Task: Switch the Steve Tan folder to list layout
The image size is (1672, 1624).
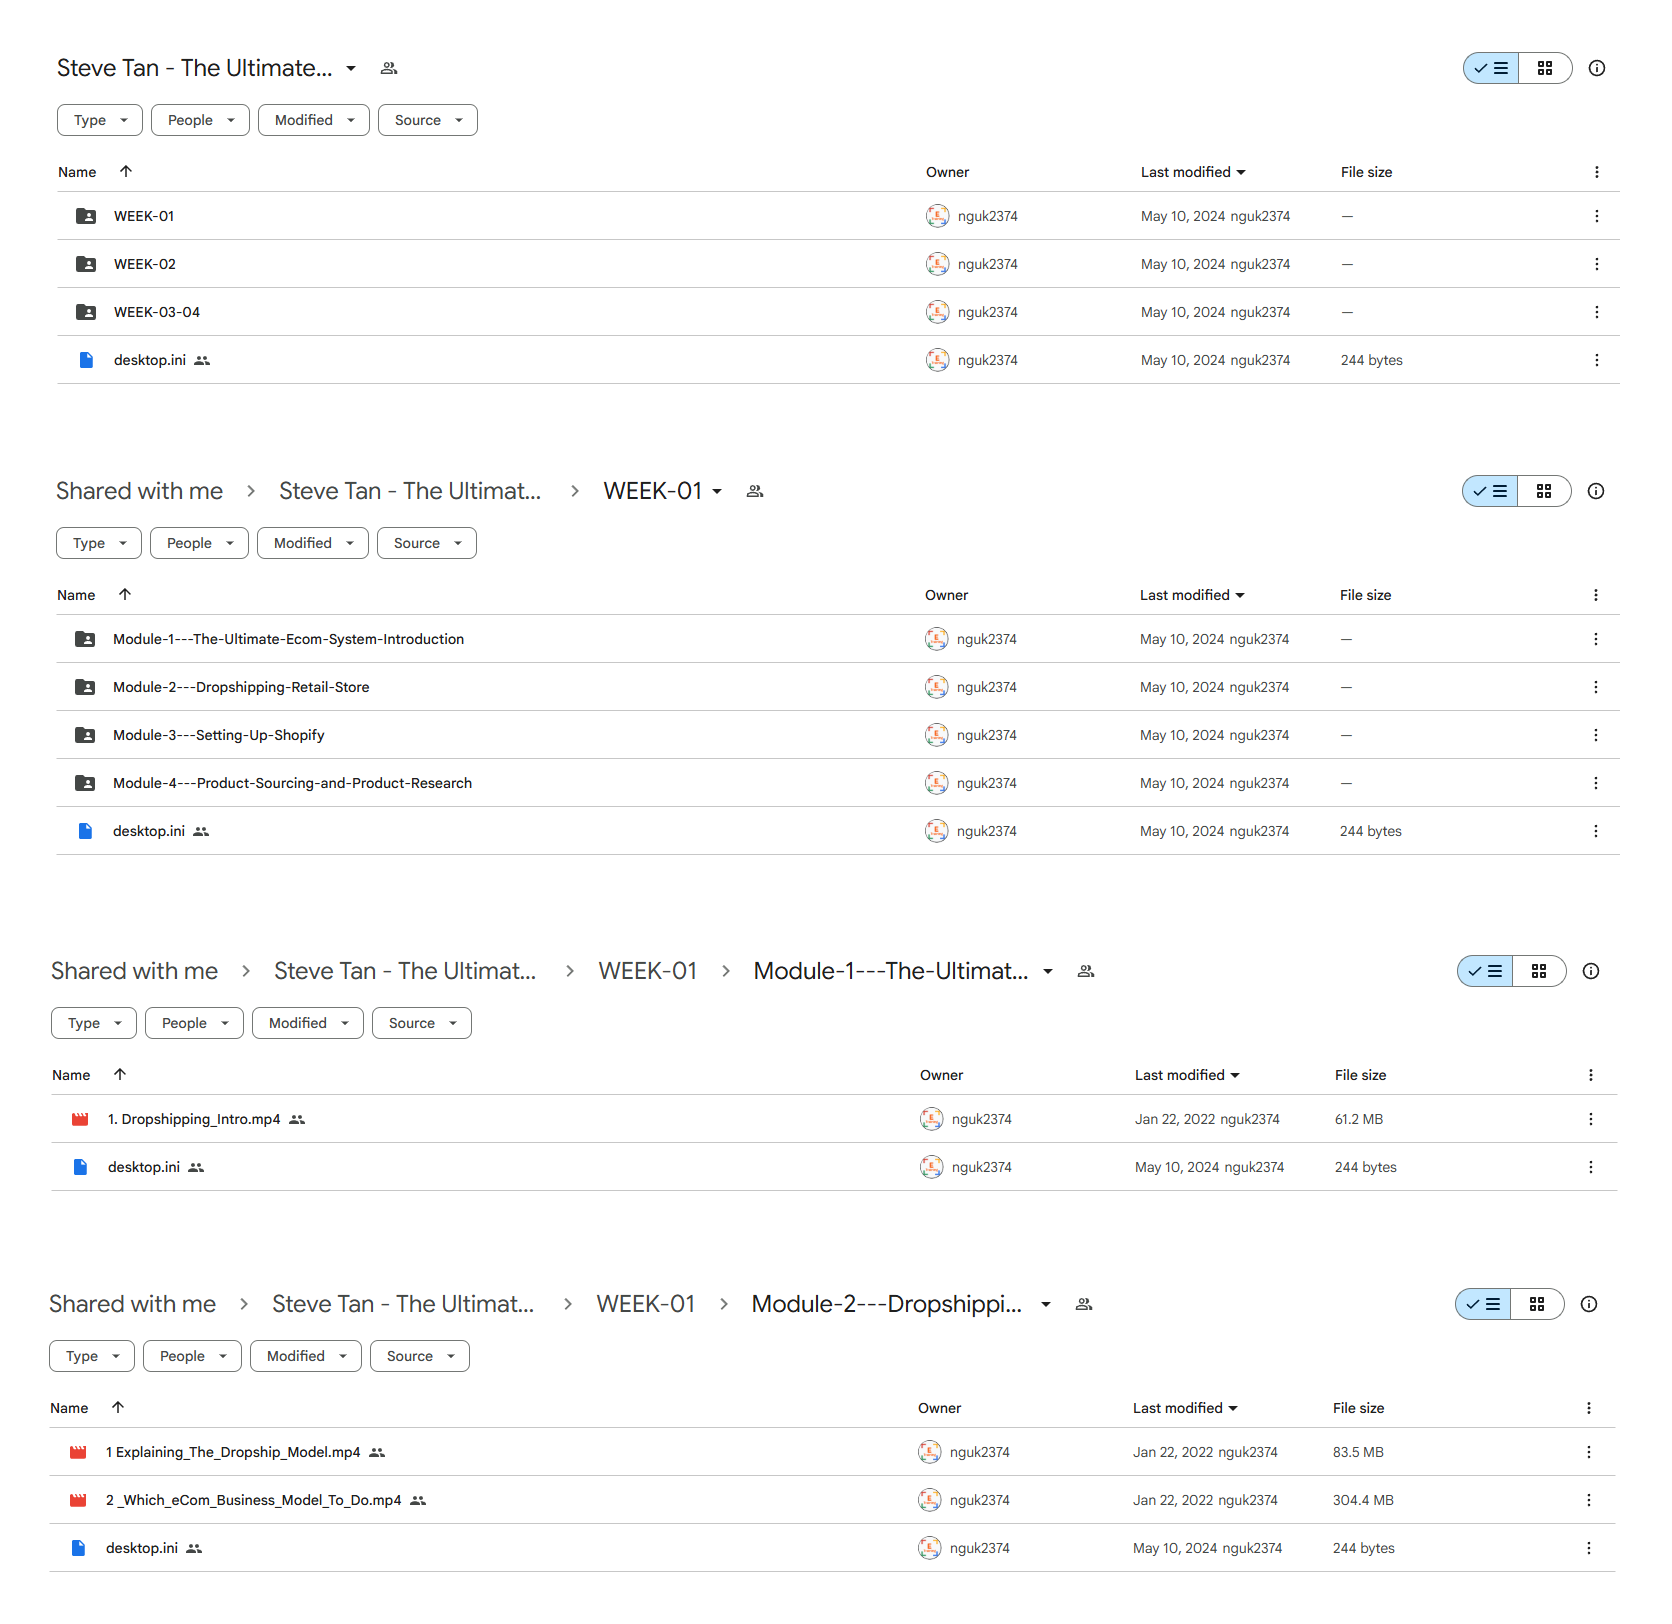Action: [x=1491, y=68]
